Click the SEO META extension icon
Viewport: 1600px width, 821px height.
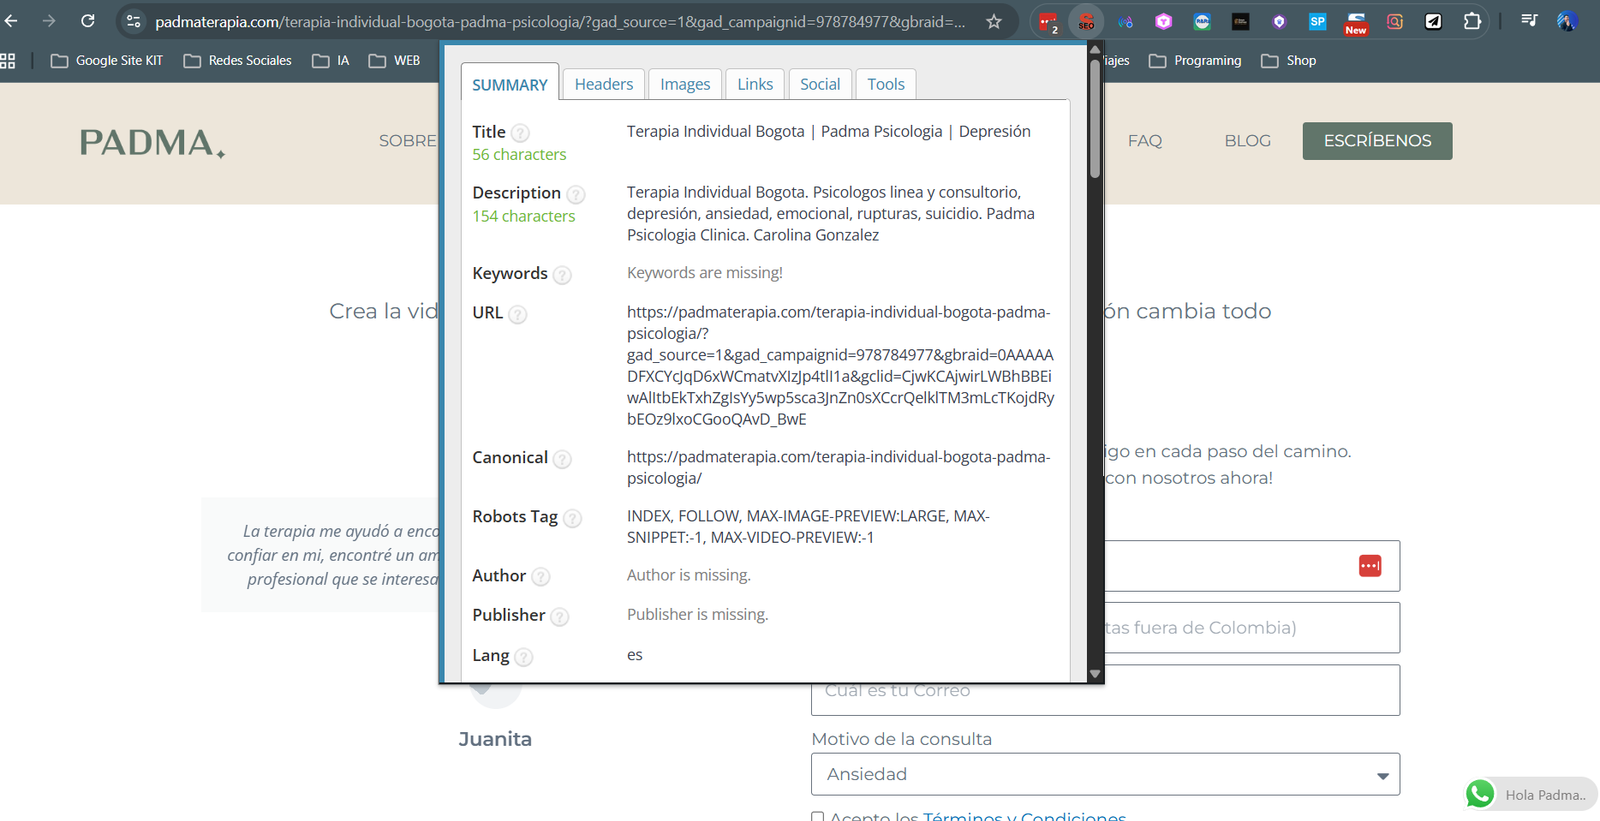pos(1086,22)
